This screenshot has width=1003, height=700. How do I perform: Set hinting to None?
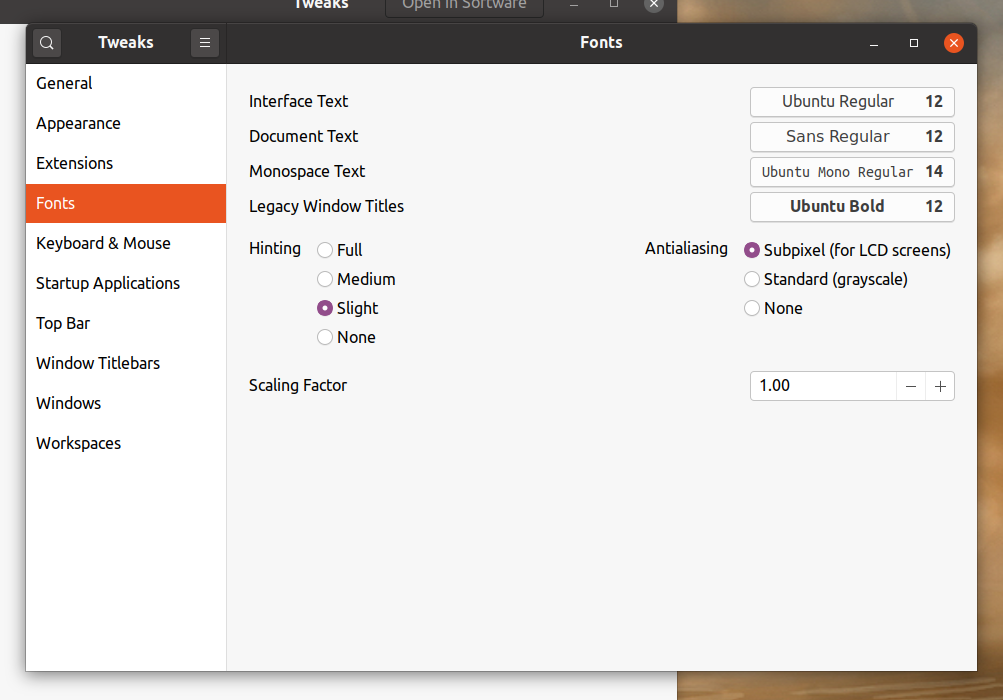(x=325, y=337)
